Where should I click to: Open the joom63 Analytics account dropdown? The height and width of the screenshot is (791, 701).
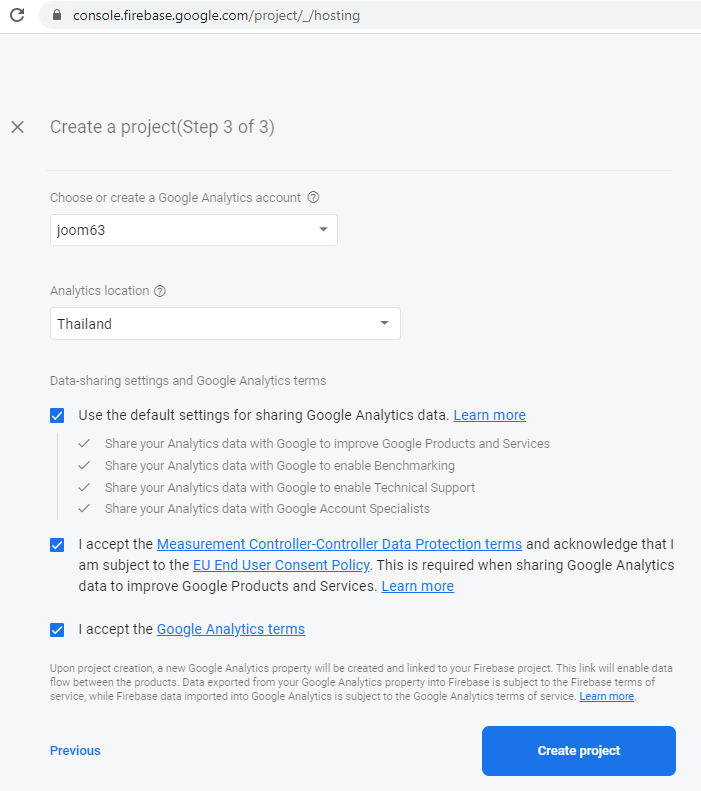pyautogui.click(x=194, y=230)
